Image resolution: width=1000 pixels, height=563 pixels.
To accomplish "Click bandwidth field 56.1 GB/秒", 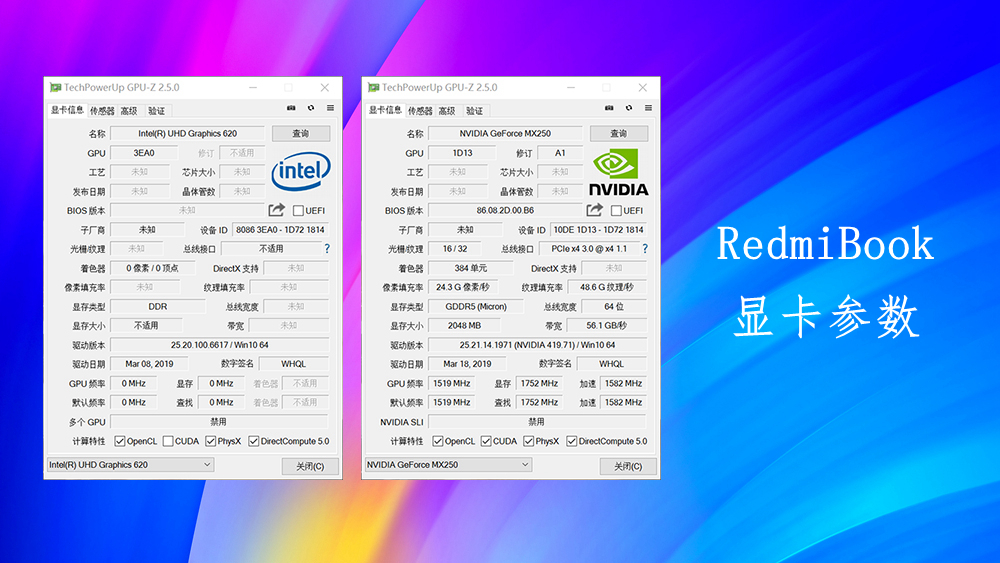I will click(607, 326).
